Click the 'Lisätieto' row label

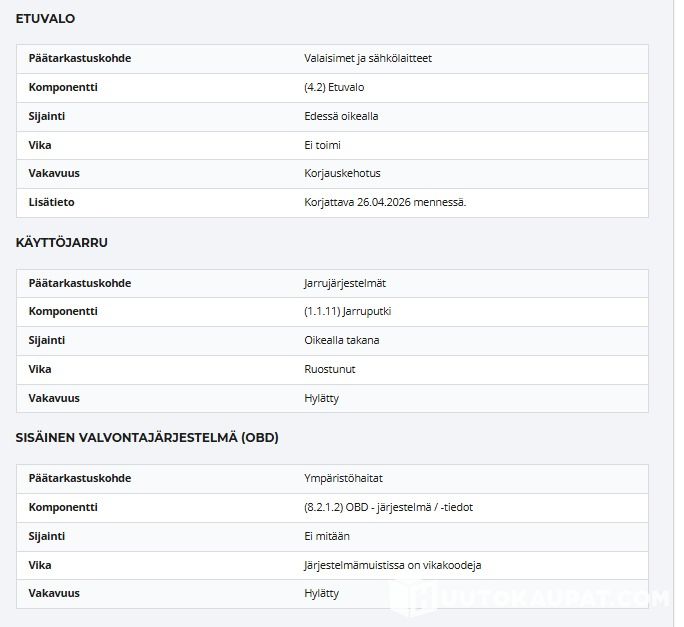(x=51, y=202)
